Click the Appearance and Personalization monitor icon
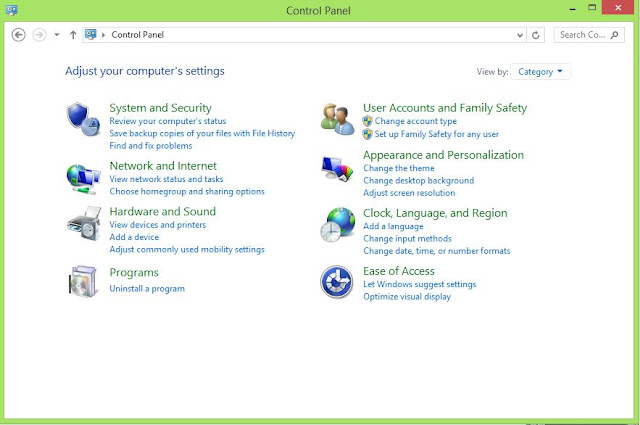The image size is (640, 425). pos(338,169)
